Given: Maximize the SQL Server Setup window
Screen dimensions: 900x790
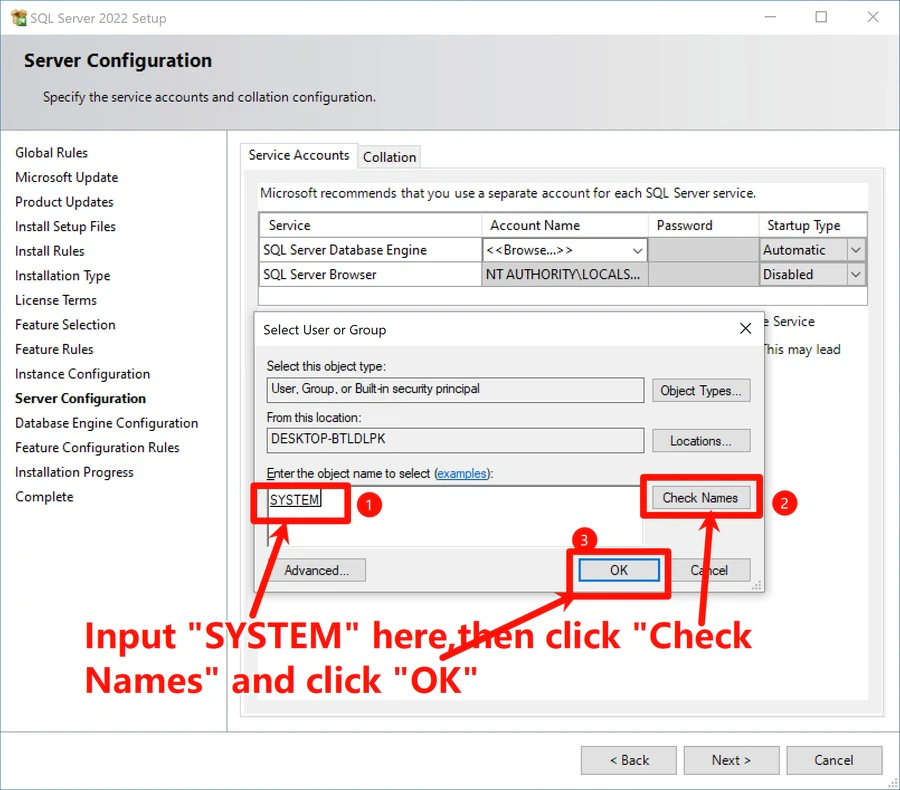Looking at the screenshot, I should (x=821, y=17).
